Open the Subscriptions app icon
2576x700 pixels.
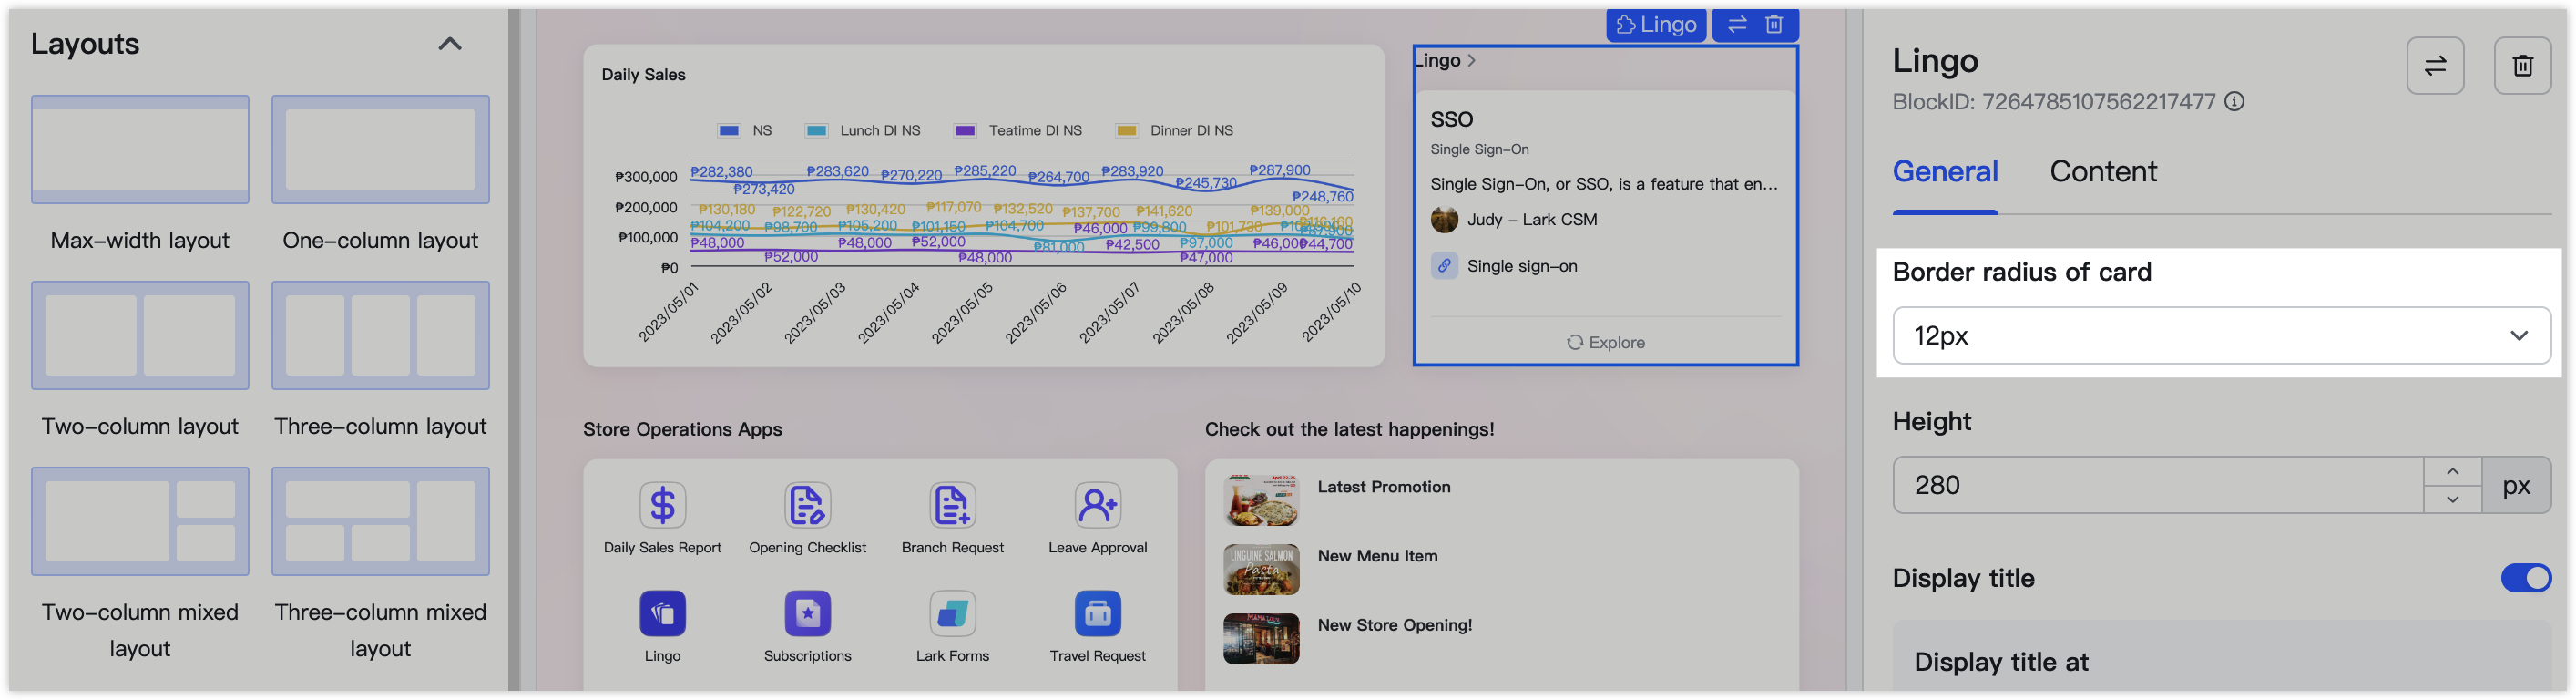pos(807,614)
